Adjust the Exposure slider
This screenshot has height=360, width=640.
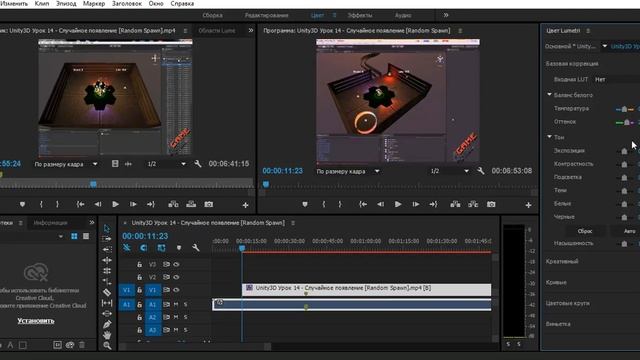click(624, 151)
